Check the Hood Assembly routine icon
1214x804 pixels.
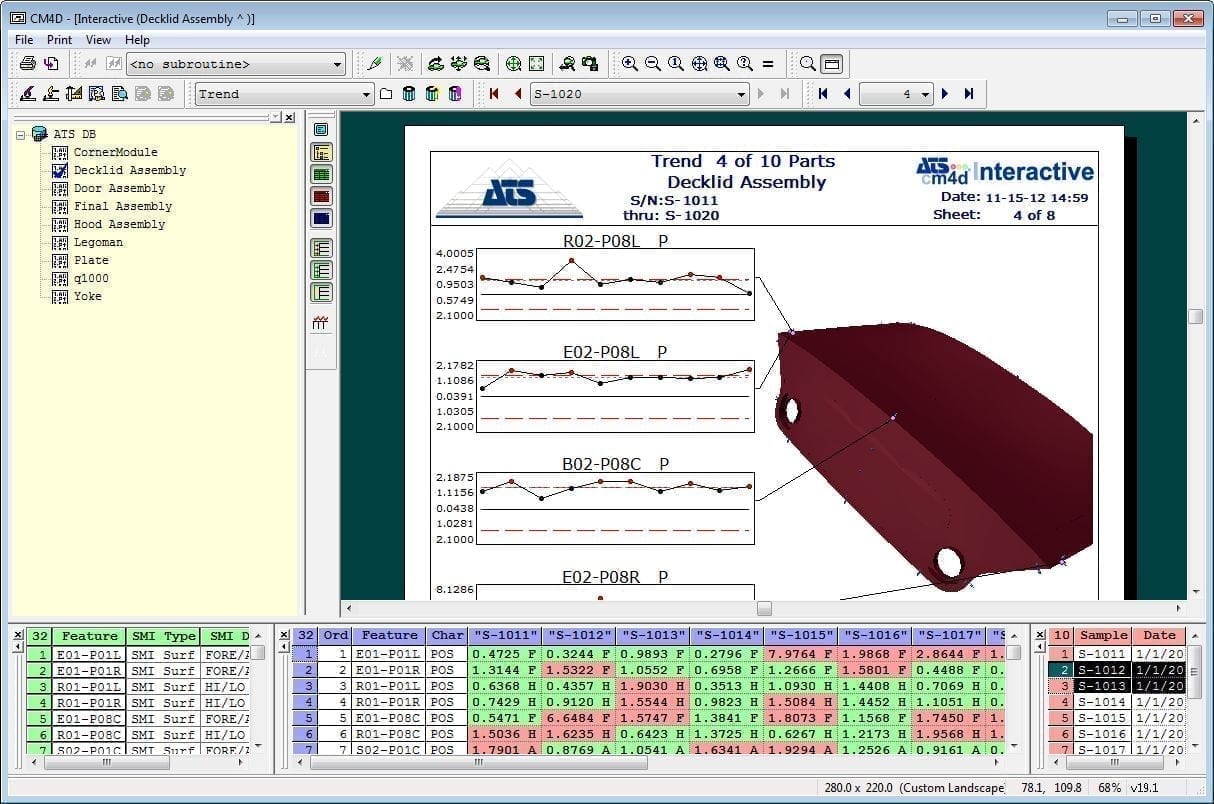(x=59, y=224)
